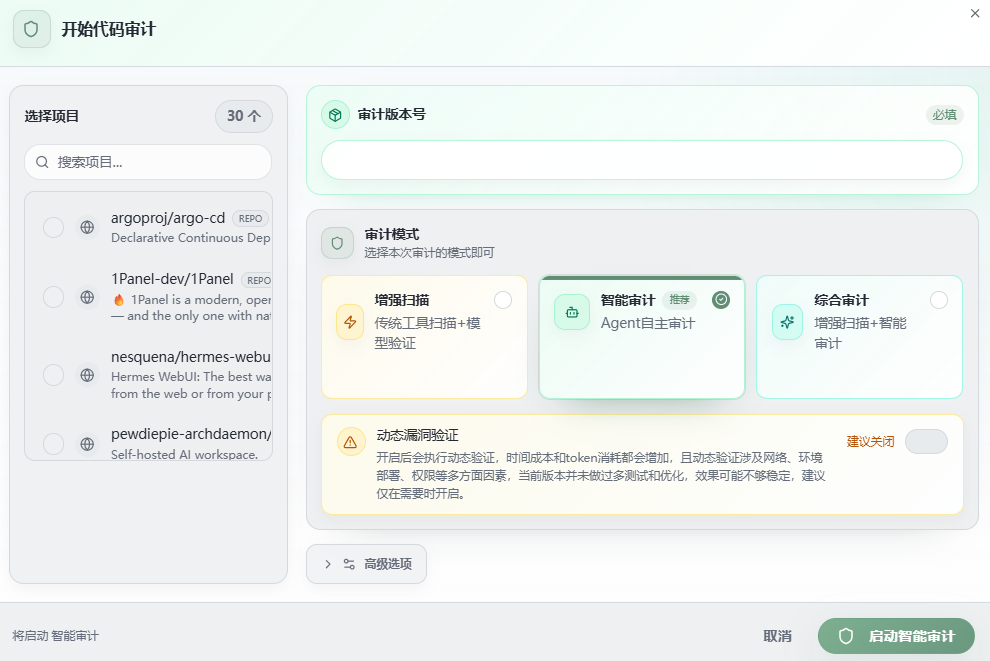The height and width of the screenshot is (661, 990).
Task: Click the globe icon next to 1Panel-dev/1Panel
Action: [87, 297]
